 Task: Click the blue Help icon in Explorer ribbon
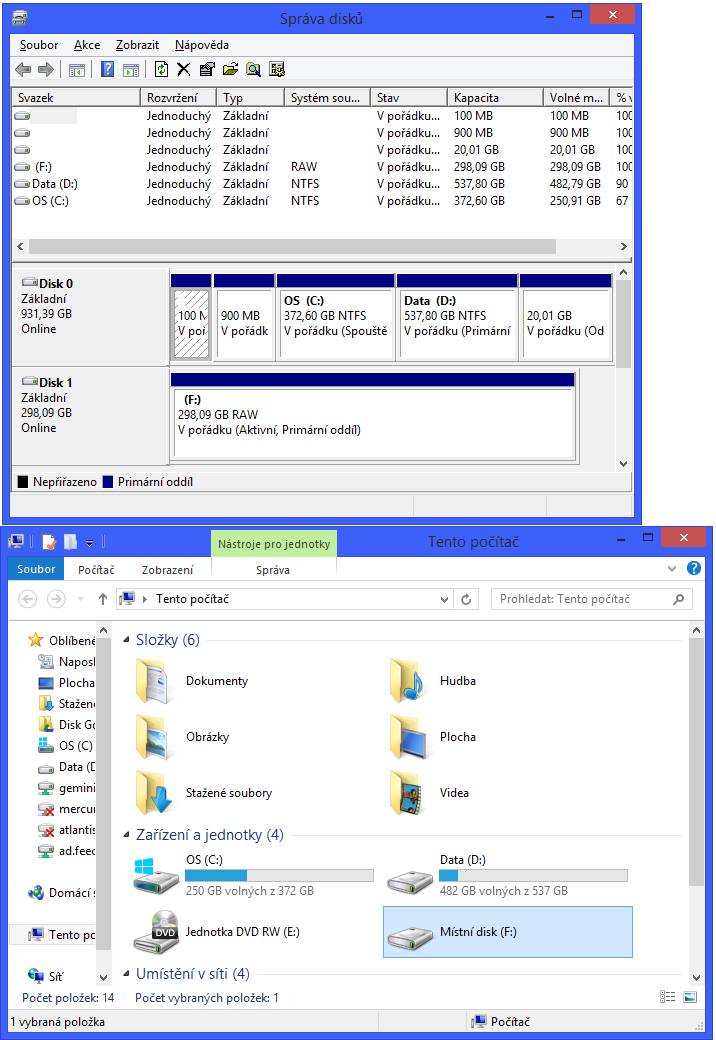pos(693,568)
